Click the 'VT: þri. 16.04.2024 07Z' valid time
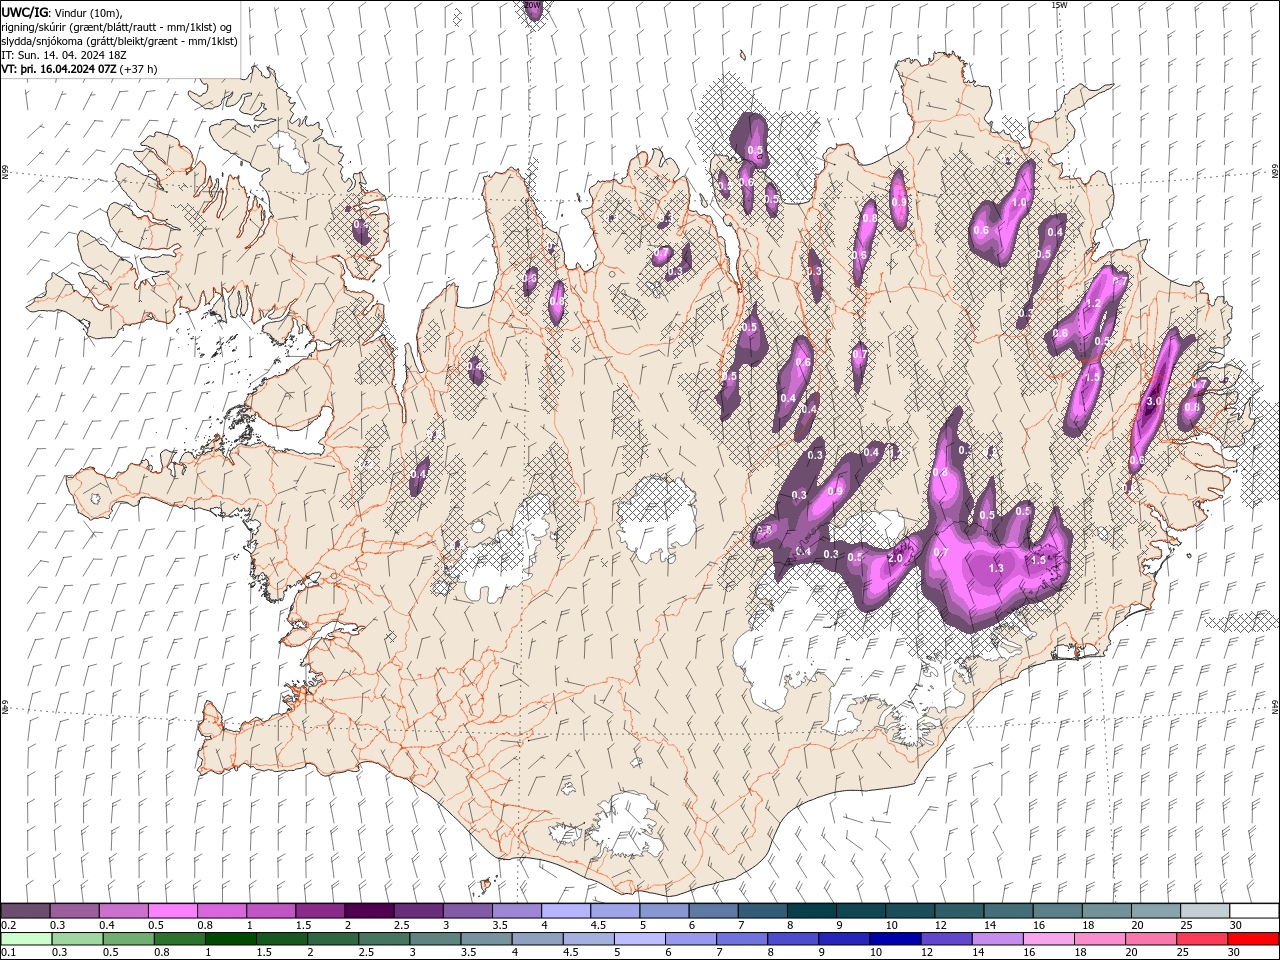1280x960 pixels. [59, 69]
